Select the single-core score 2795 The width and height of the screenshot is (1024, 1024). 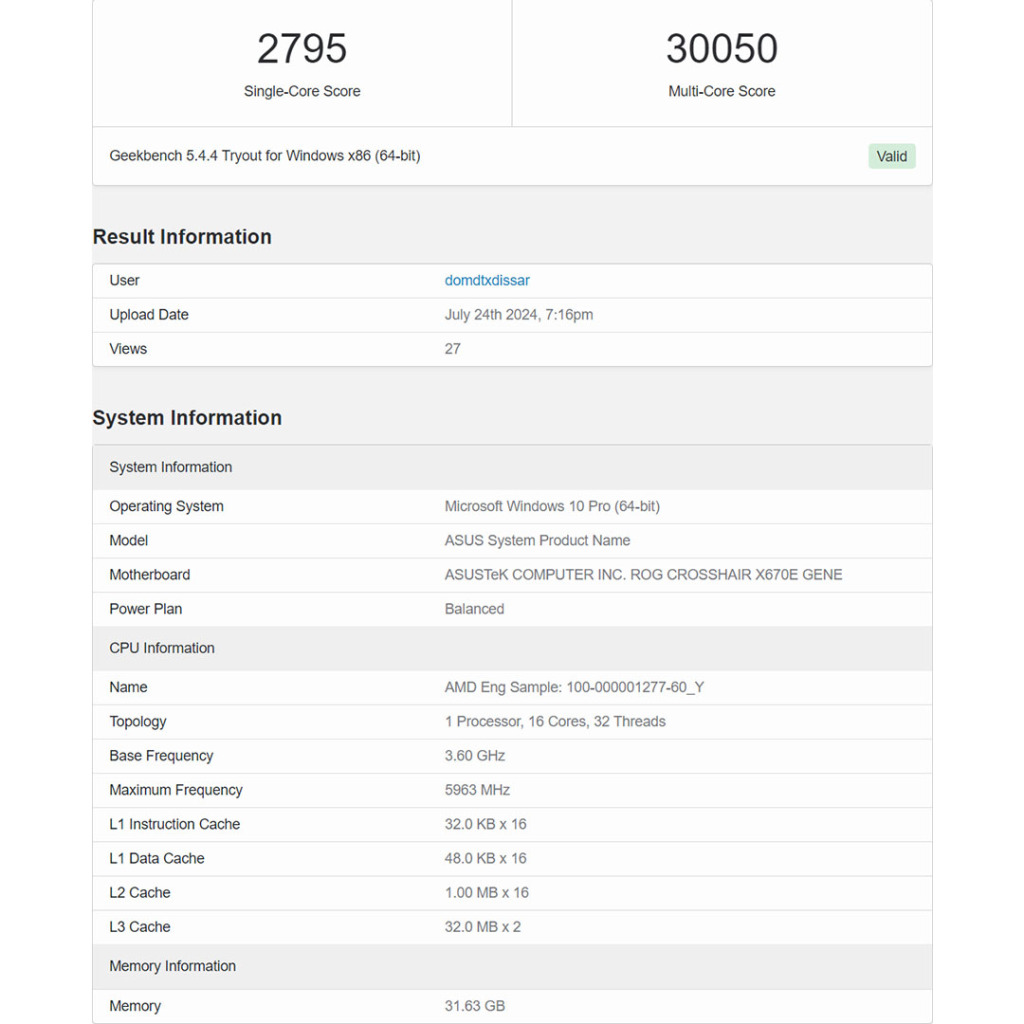click(302, 48)
